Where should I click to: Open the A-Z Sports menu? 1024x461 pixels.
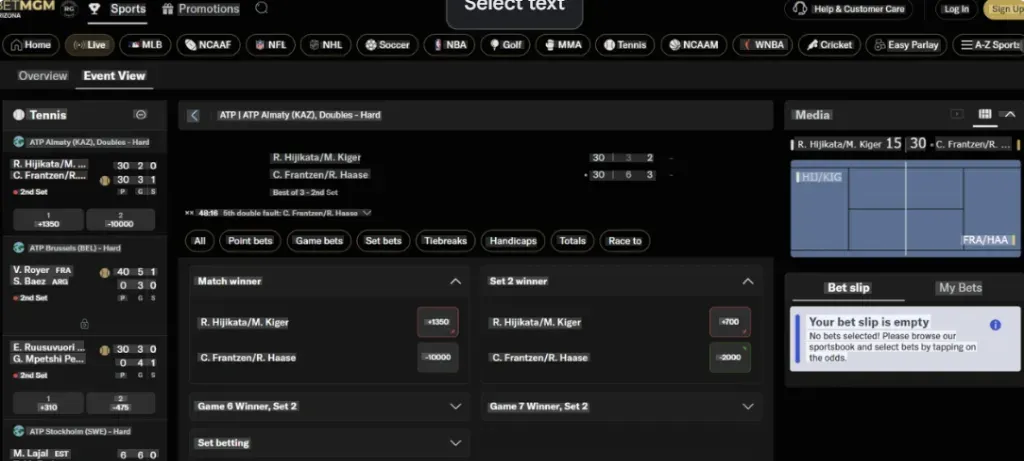(988, 45)
